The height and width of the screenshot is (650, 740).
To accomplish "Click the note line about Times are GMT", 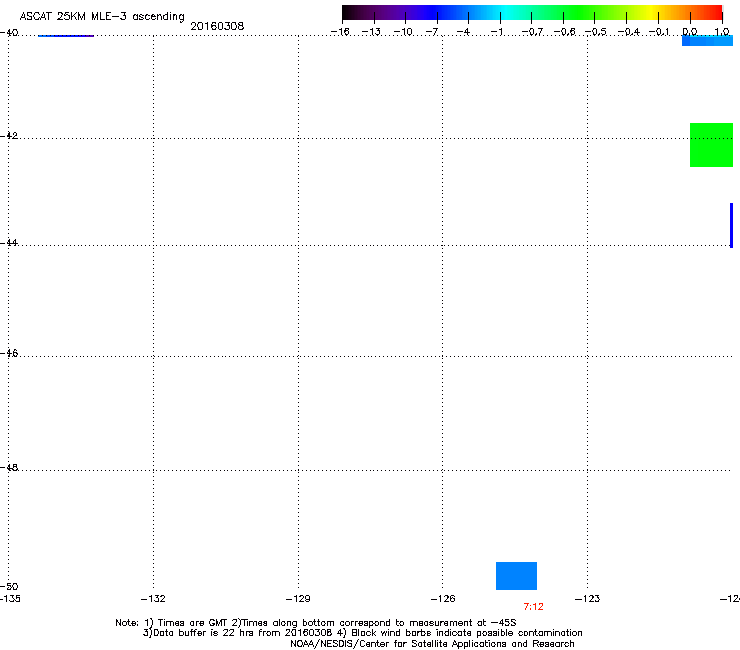I will pos(316,623).
